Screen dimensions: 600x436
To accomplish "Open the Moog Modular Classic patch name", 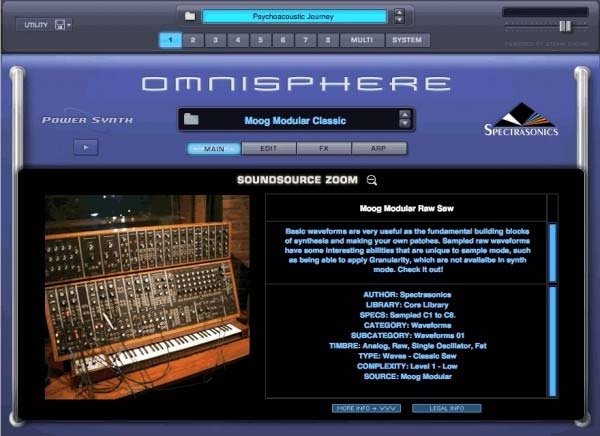I will tap(295, 121).
